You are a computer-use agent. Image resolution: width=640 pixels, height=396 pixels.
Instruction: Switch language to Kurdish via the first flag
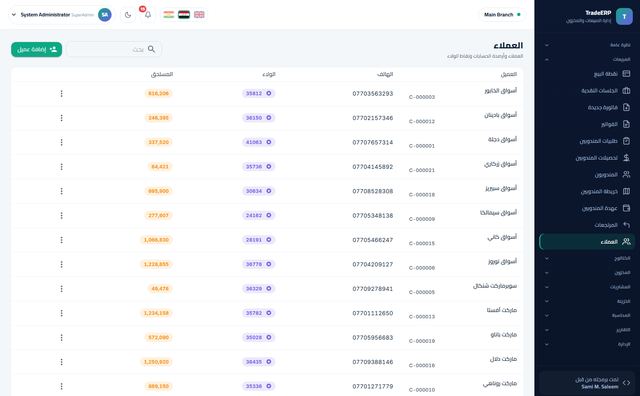169,15
